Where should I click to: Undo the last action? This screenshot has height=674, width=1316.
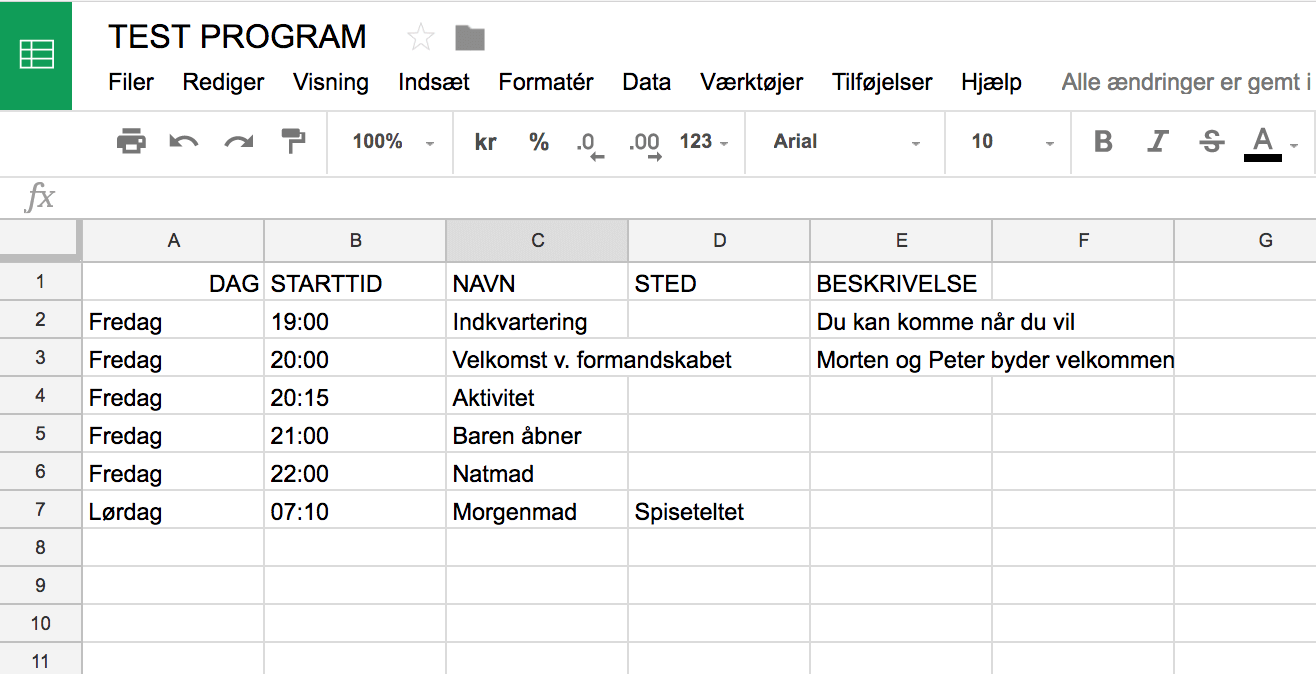[184, 142]
